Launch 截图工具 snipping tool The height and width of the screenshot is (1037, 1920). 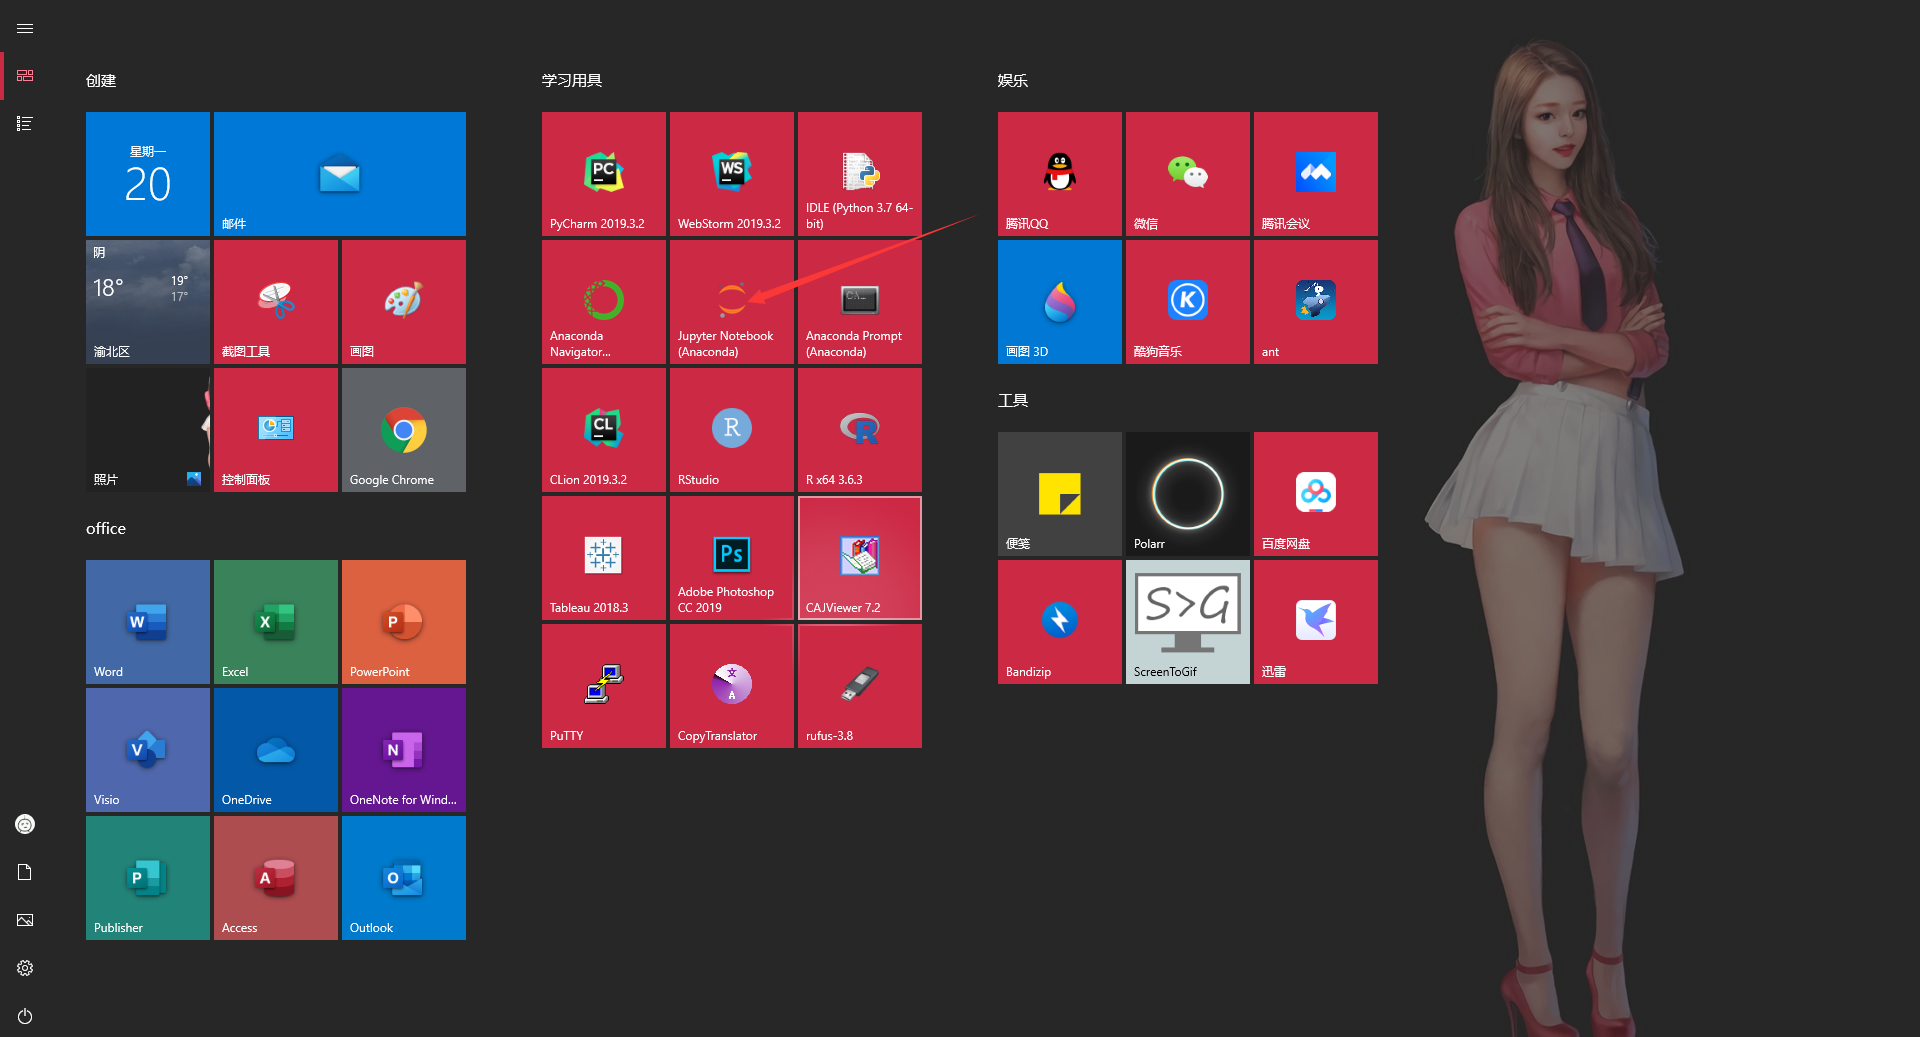(x=276, y=302)
